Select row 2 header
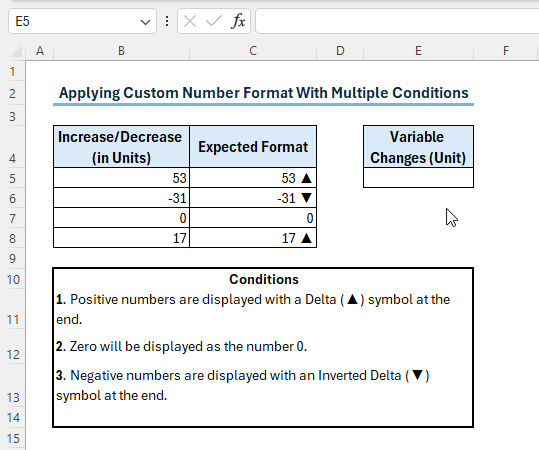The image size is (539, 450). point(13,93)
